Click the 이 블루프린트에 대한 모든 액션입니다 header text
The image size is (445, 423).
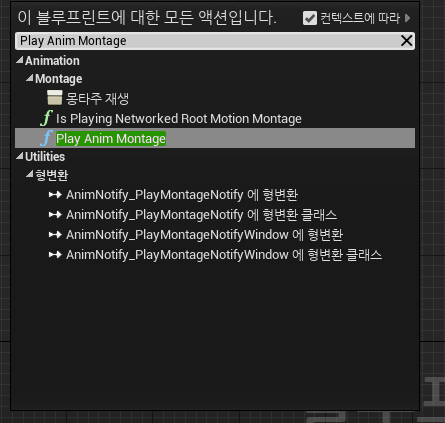147,17
